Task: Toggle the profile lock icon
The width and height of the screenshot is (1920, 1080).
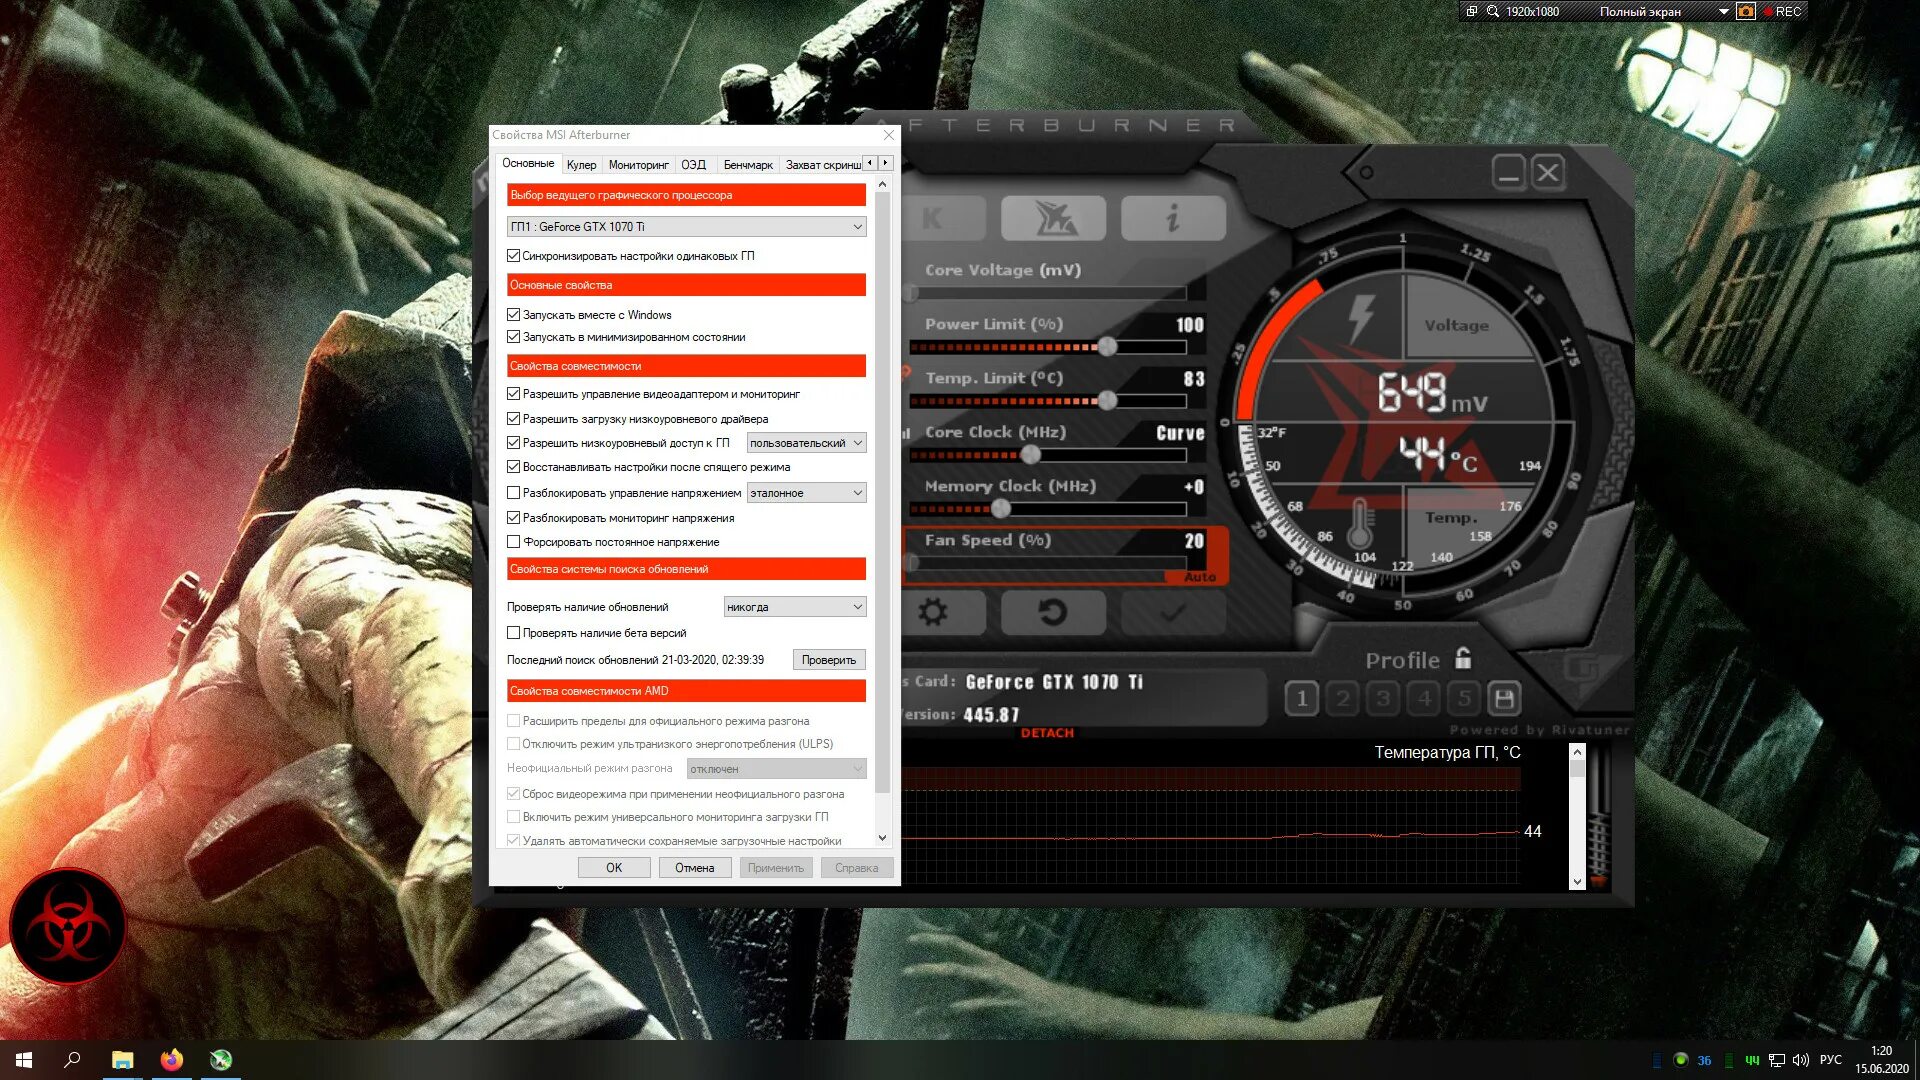Action: [1463, 658]
